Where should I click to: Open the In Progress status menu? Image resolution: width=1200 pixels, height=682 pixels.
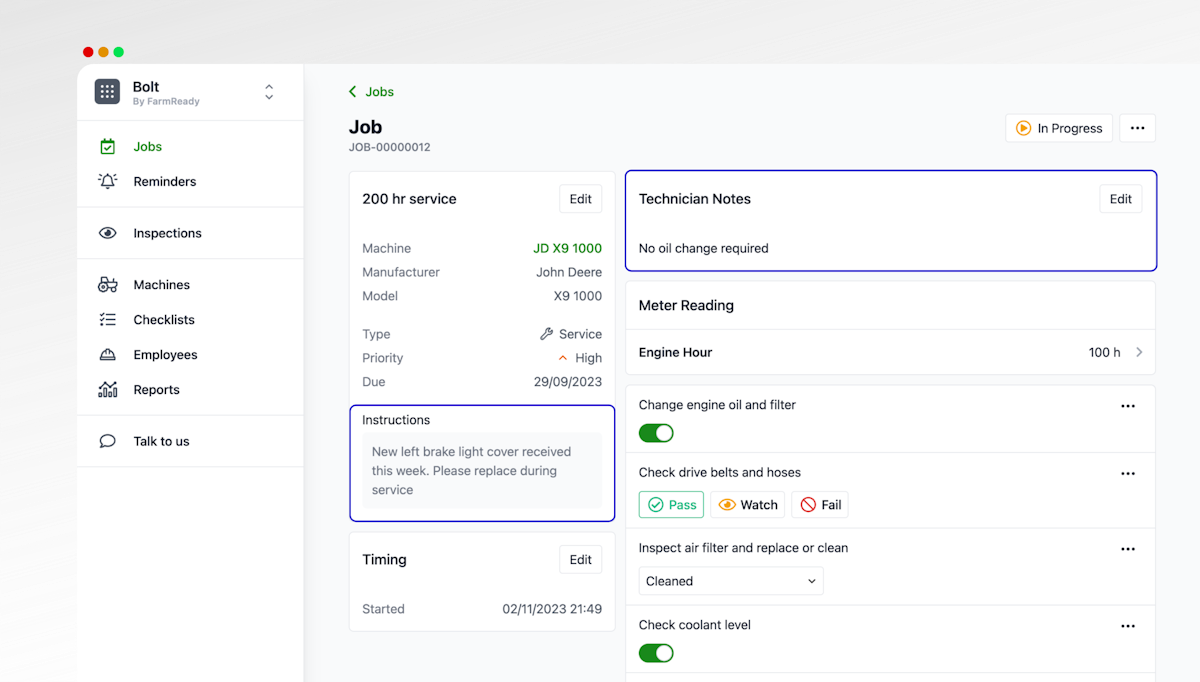[1059, 128]
